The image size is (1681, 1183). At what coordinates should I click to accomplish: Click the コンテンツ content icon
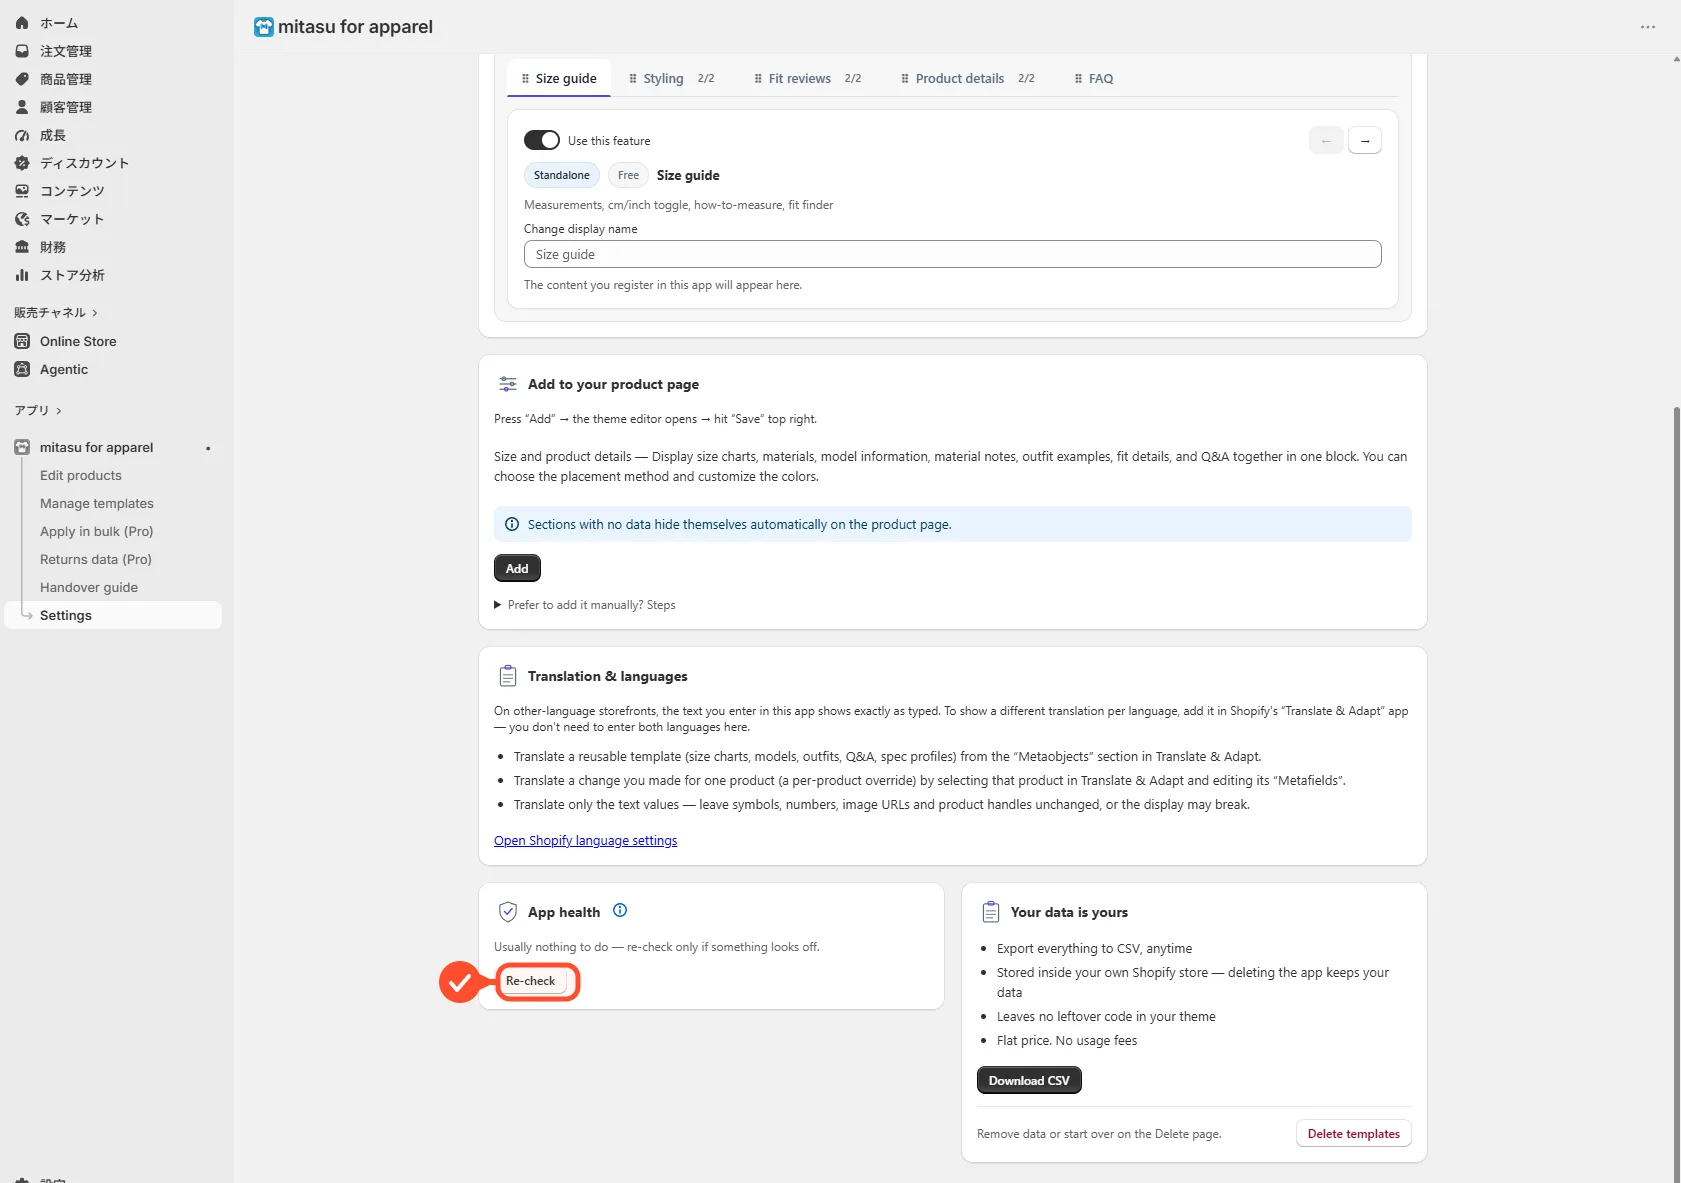22,190
